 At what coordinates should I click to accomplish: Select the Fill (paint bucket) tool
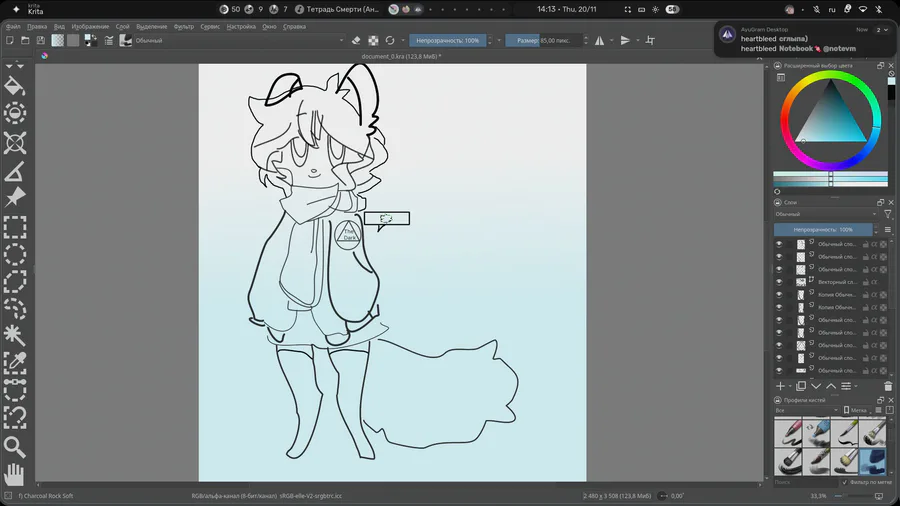click(14, 87)
